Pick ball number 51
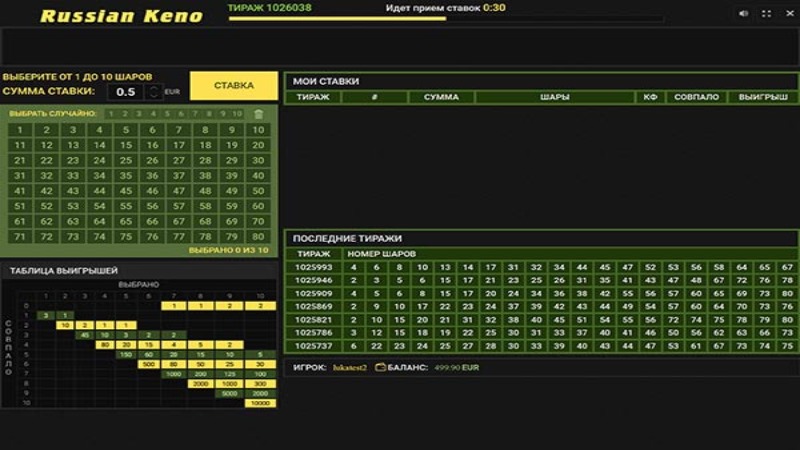Screen dimensions: 800x450 pyautogui.click(x=20, y=206)
